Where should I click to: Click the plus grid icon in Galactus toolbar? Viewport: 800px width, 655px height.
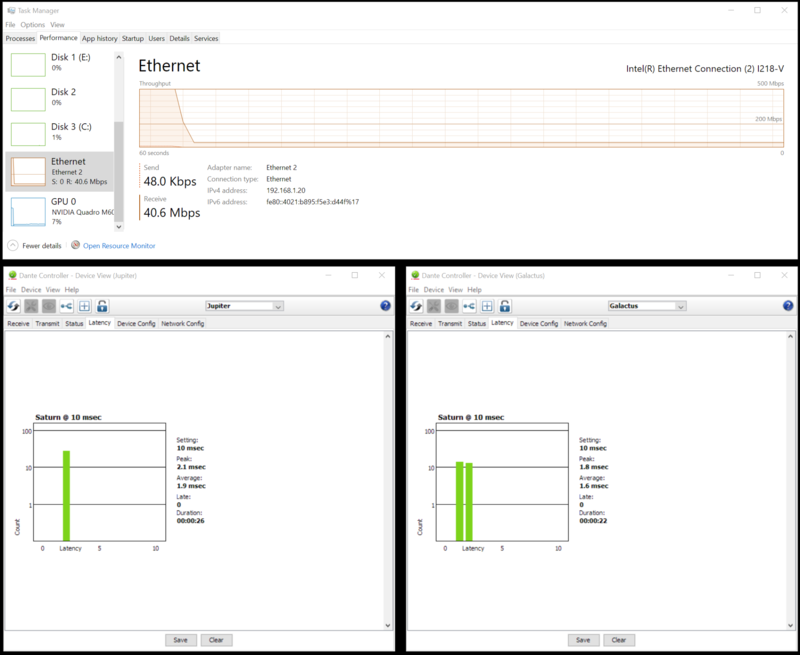tap(488, 306)
